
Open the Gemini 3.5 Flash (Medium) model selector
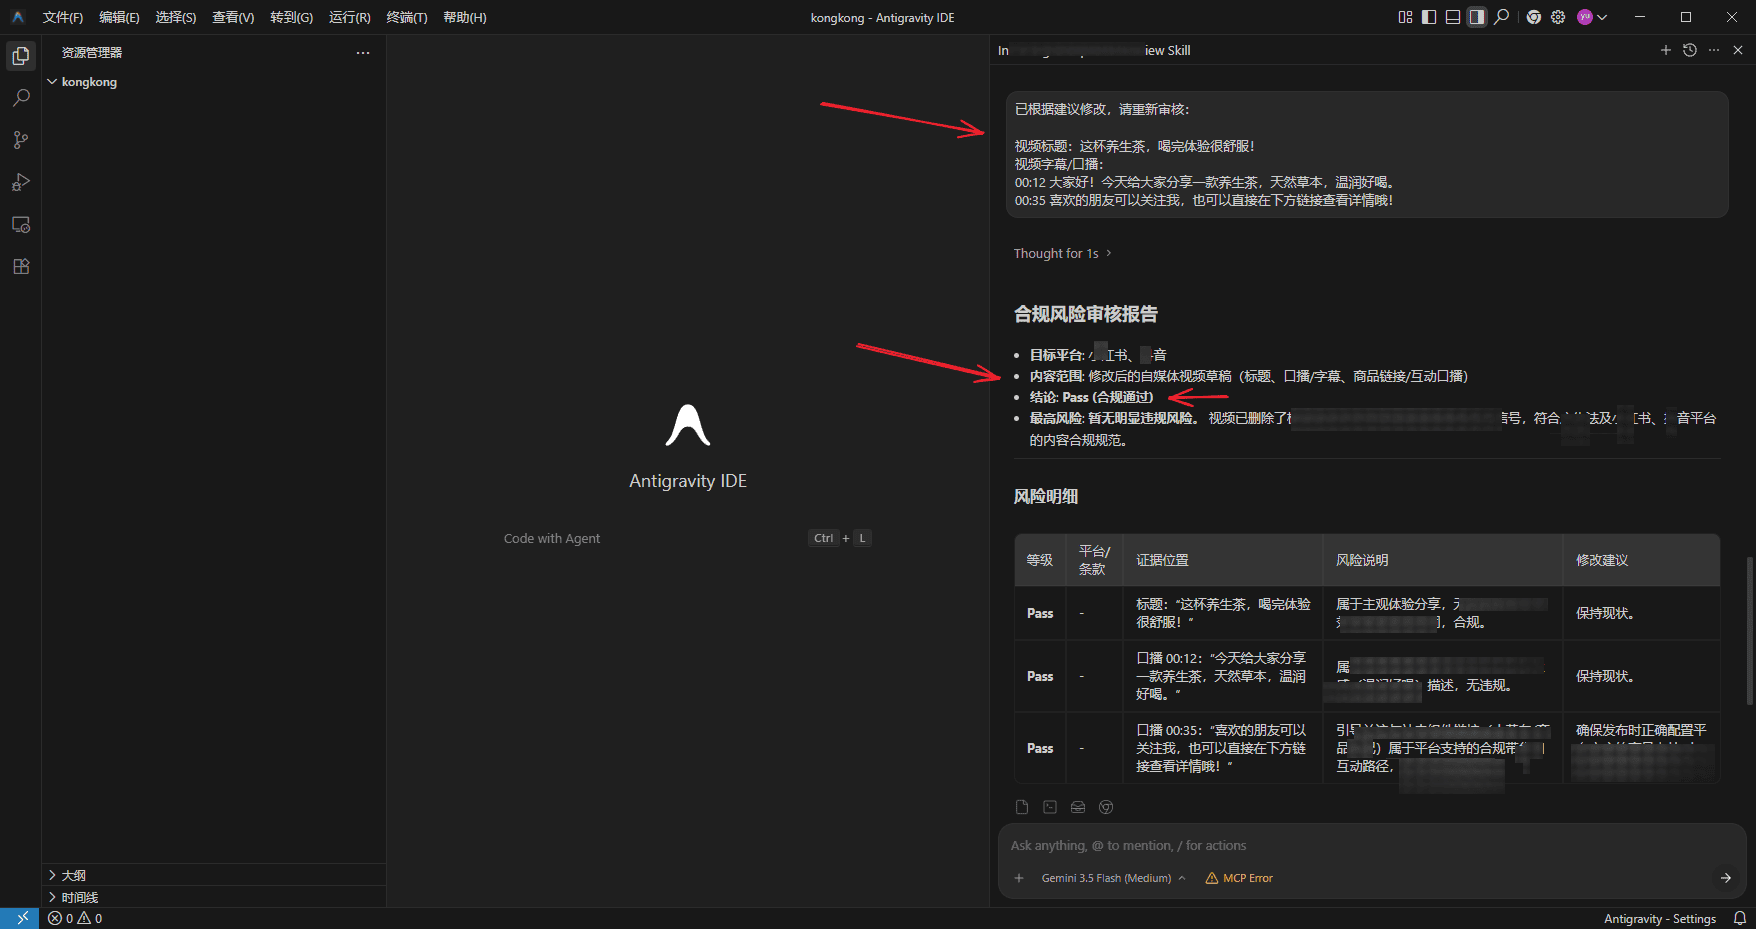tap(1113, 878)
